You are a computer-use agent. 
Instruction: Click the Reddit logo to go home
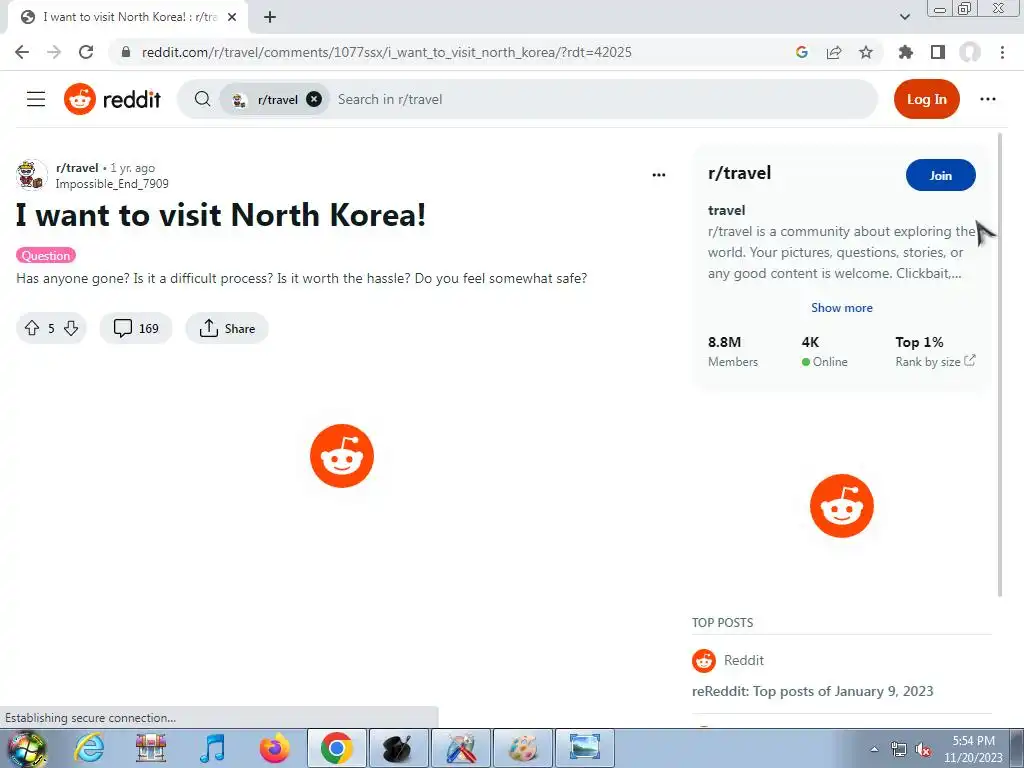pos(112,99)
